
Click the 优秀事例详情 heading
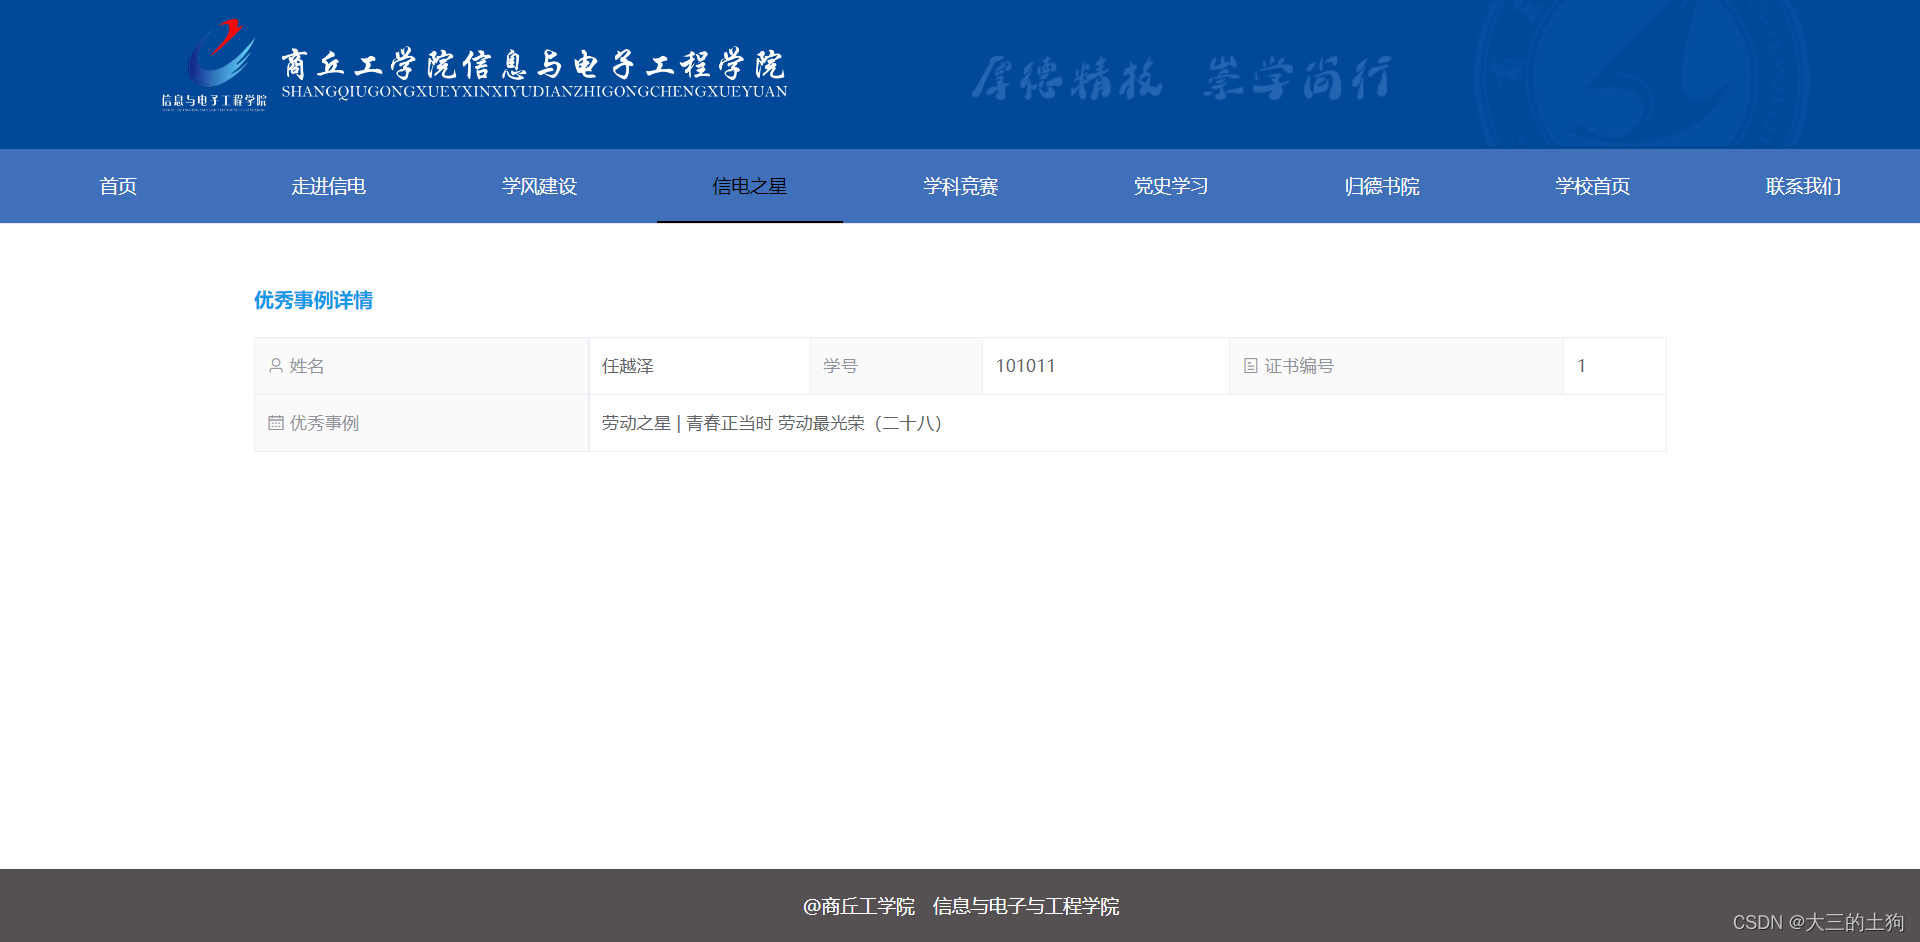tap(313, 300)
